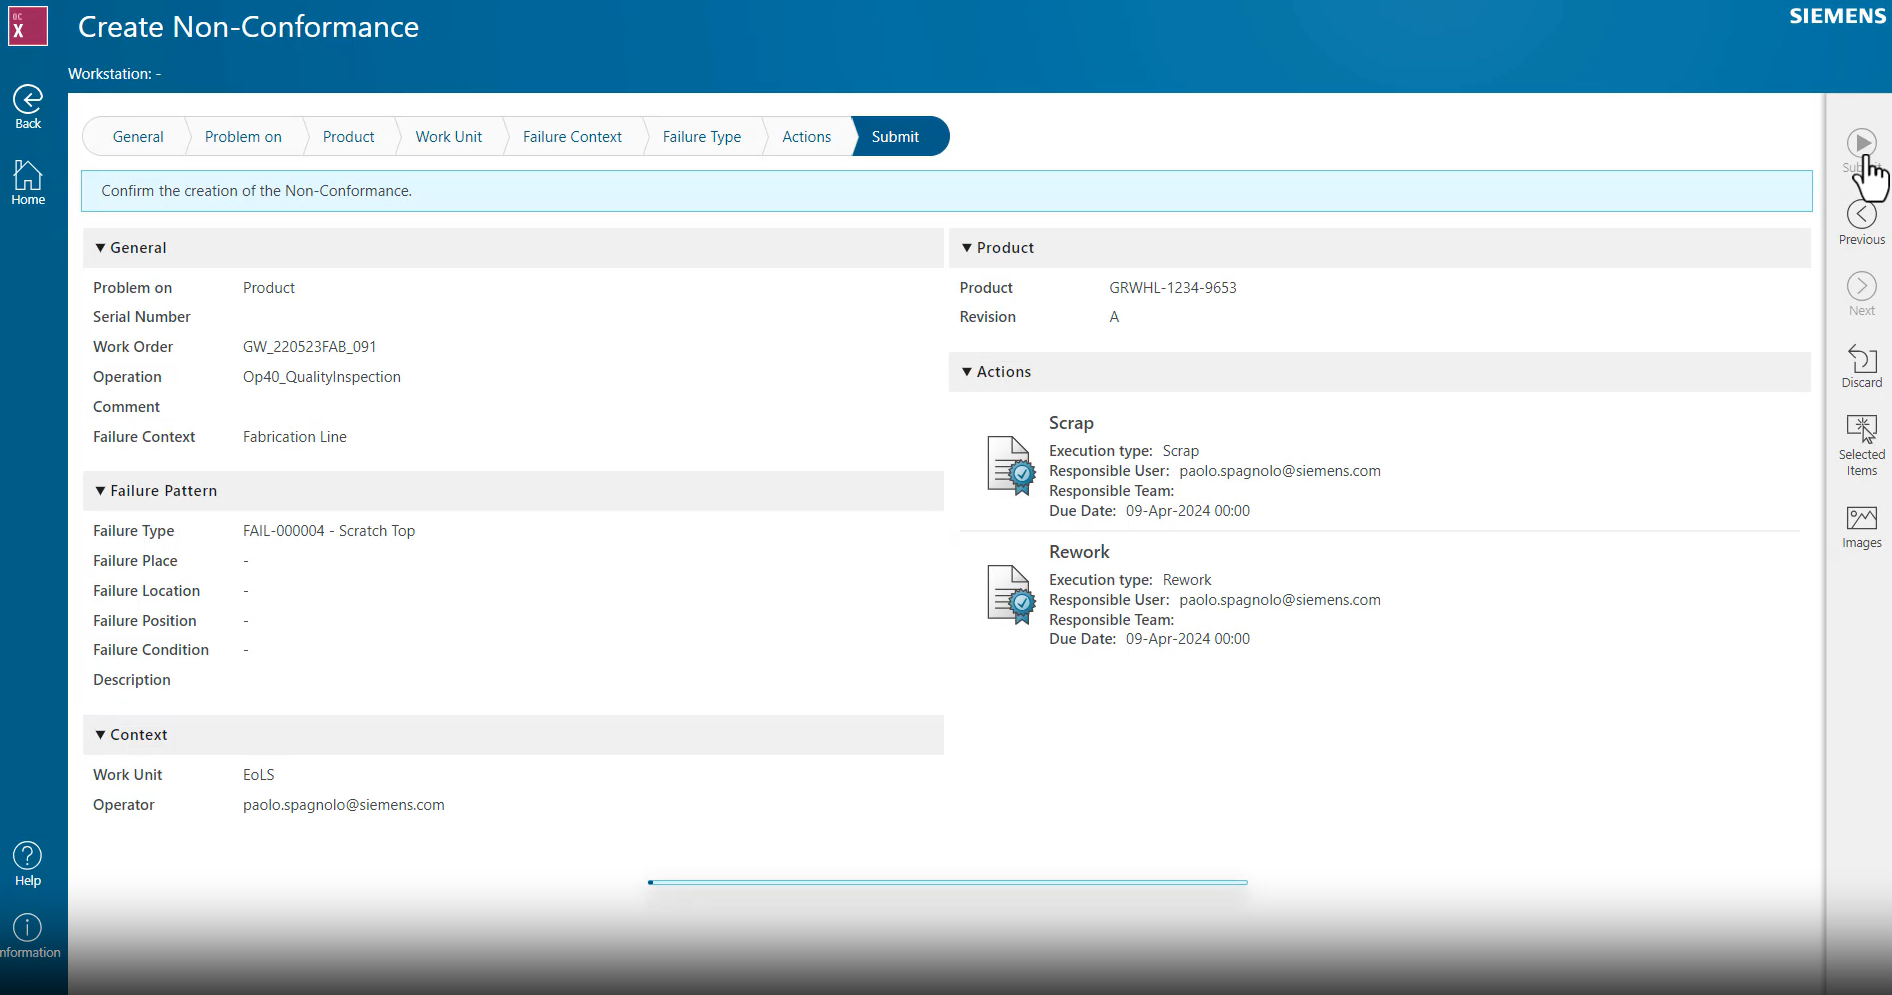Collapse the Product section
Viewport: 1892px width, 995px height.
pos(966,247)
